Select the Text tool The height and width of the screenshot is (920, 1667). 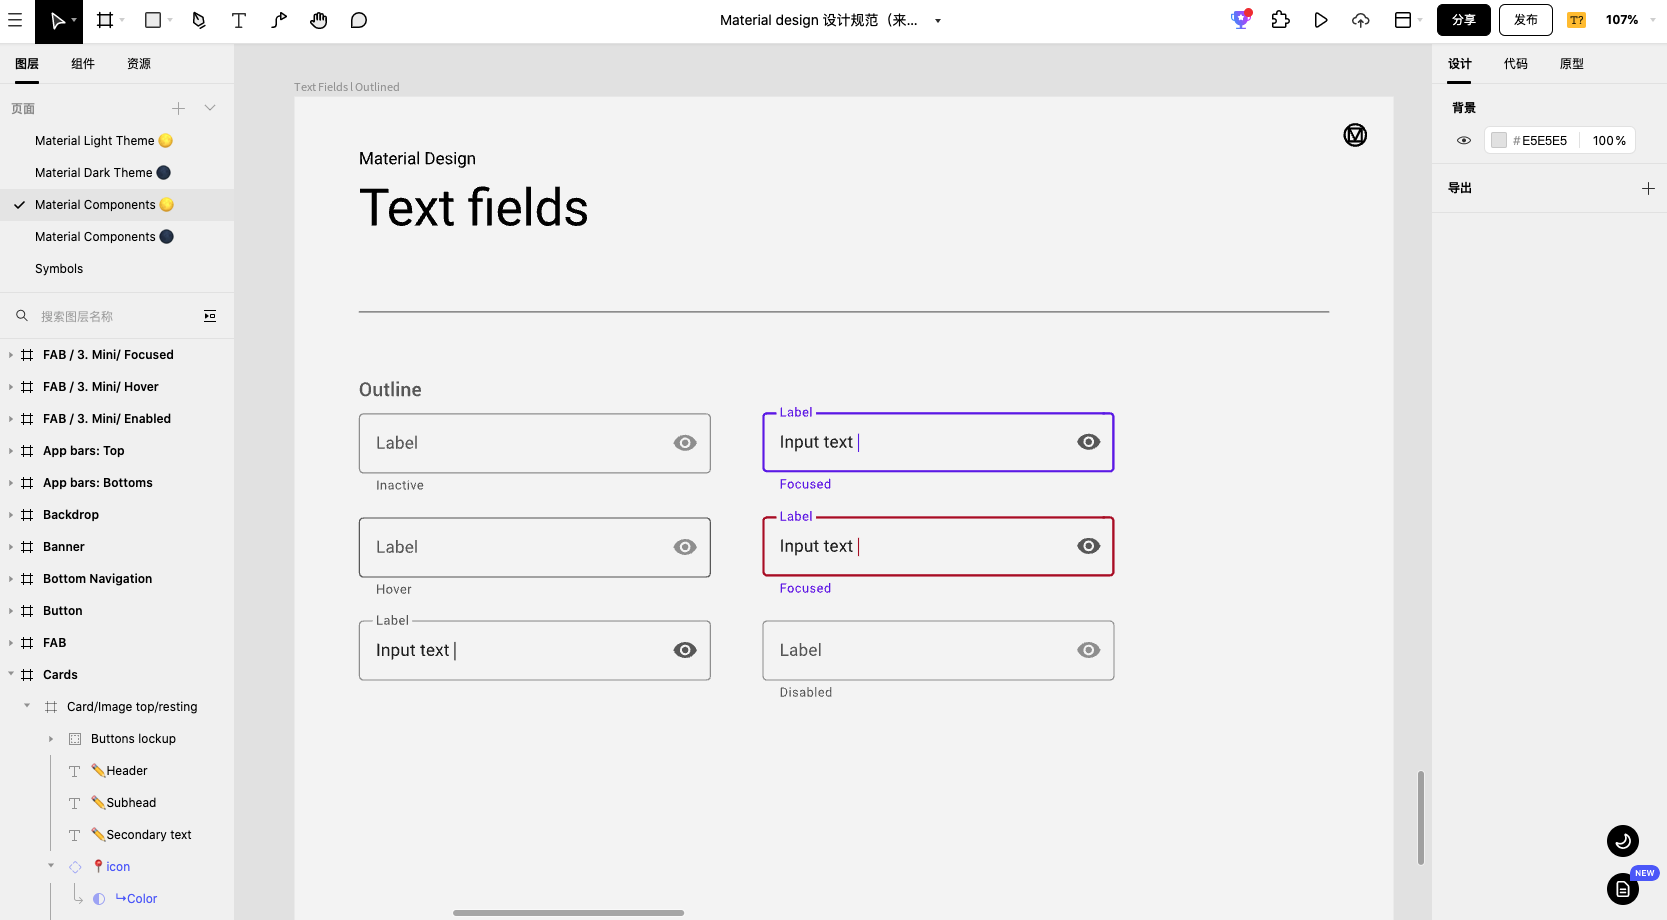click(239, 20)
